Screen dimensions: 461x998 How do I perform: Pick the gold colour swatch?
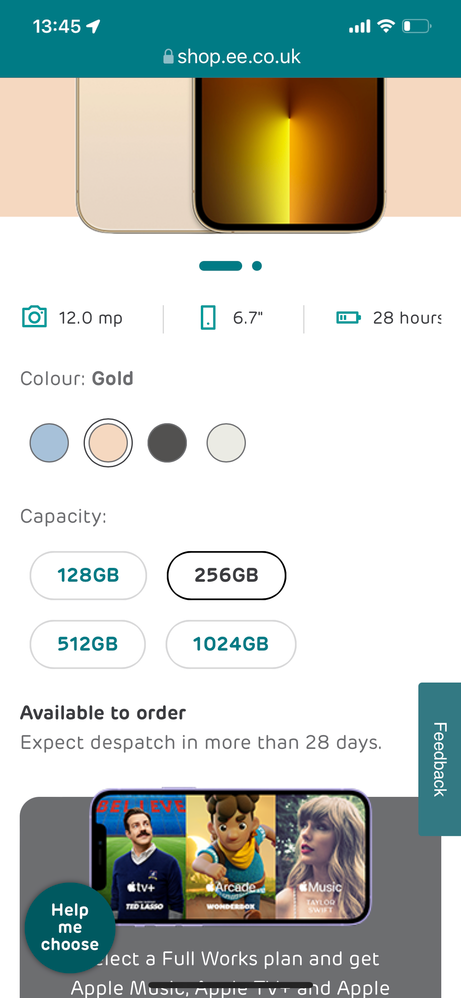click(108, 442)
